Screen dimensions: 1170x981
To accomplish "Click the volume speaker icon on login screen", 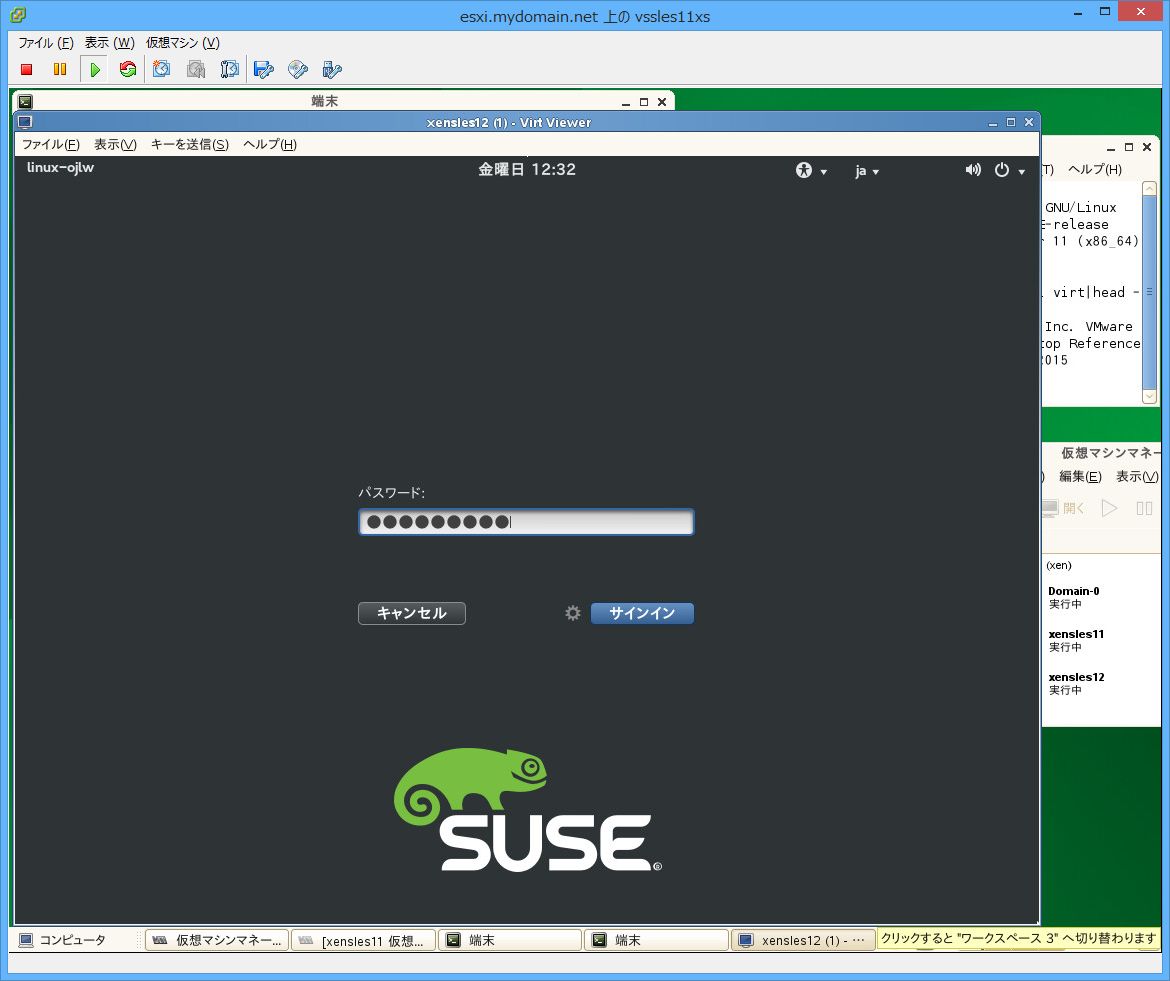I will point(973,170).
